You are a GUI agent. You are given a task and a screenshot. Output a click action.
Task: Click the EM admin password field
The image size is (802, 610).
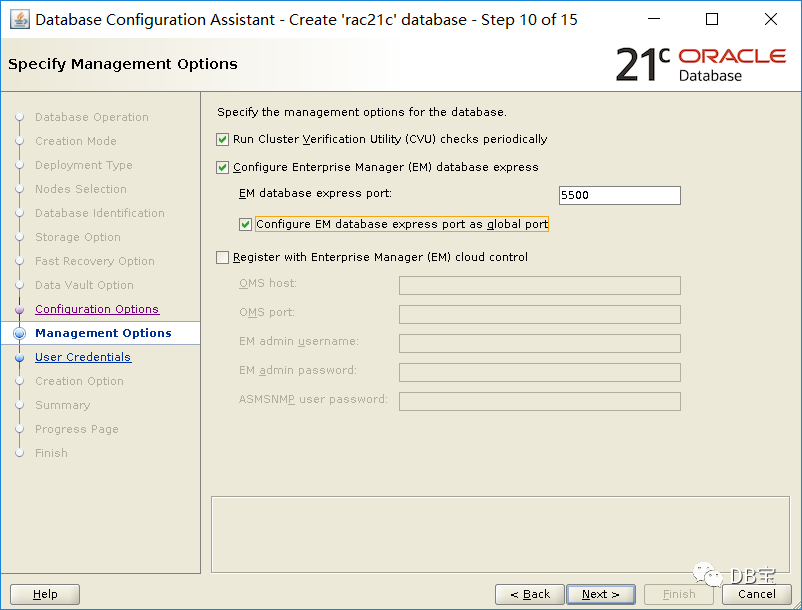(540, 372)
